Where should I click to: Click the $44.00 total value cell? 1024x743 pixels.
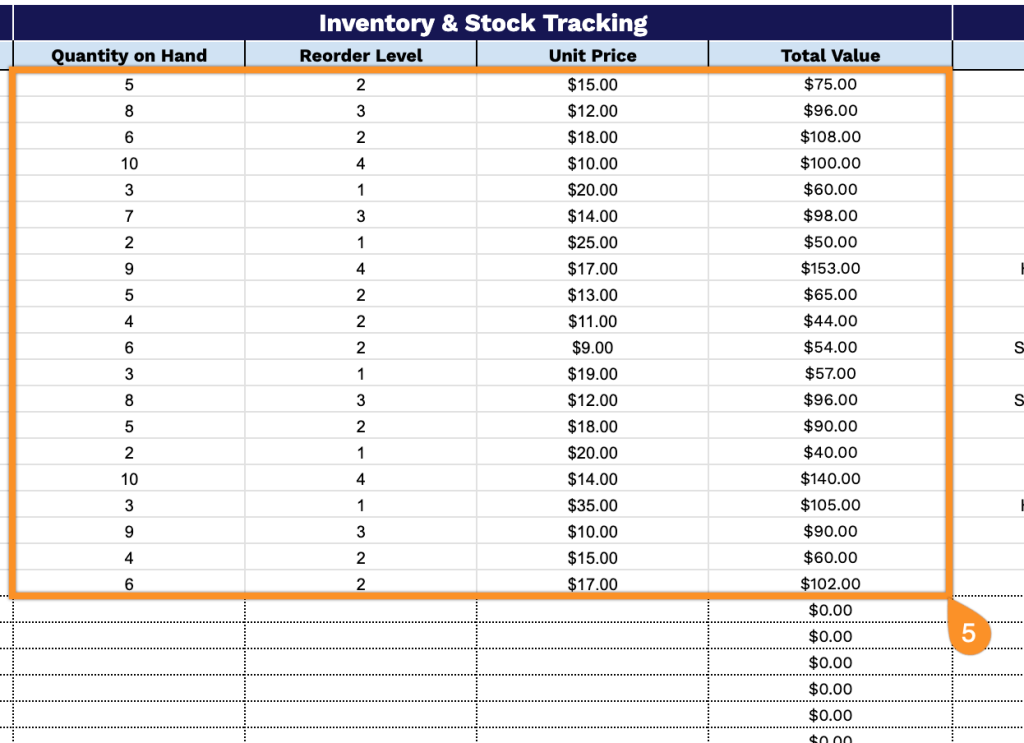coord(830,321)
